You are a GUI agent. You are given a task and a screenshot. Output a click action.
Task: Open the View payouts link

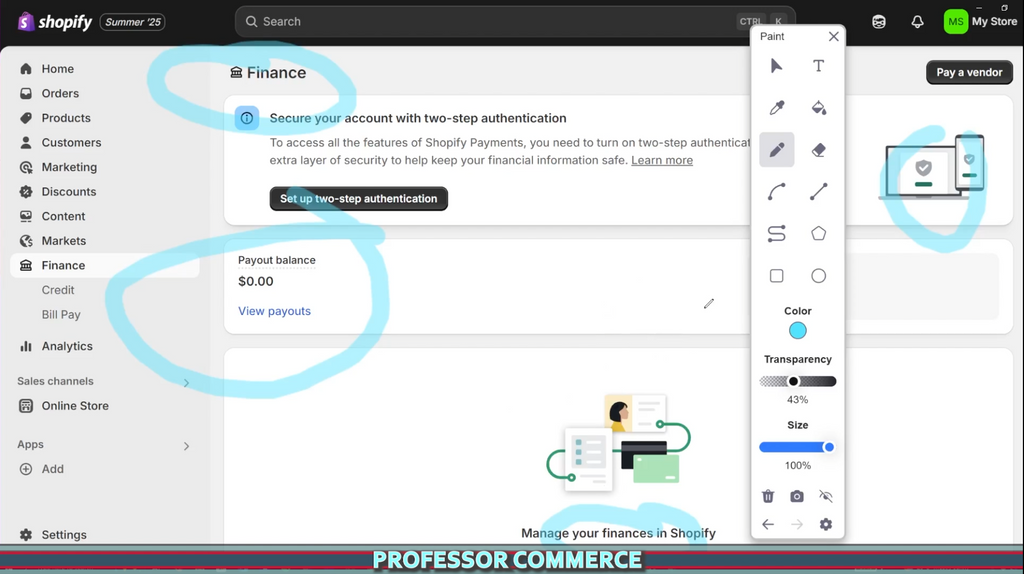(x=274, y=311)
